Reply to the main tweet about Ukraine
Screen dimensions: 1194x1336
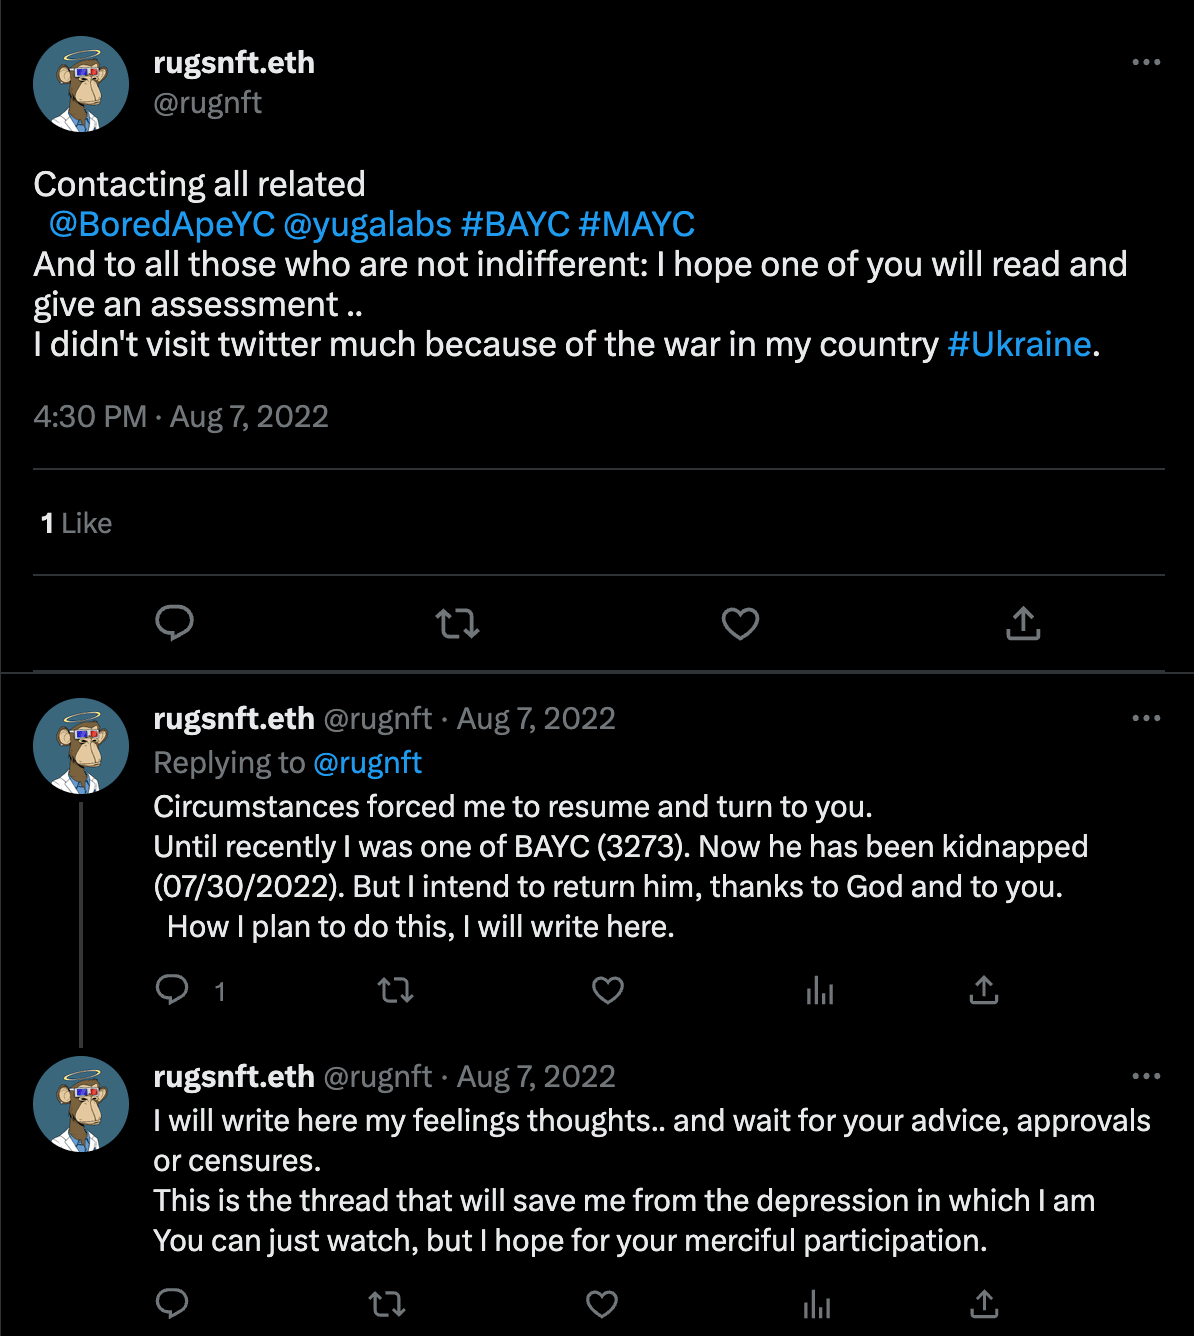click(x=175, y=623)
